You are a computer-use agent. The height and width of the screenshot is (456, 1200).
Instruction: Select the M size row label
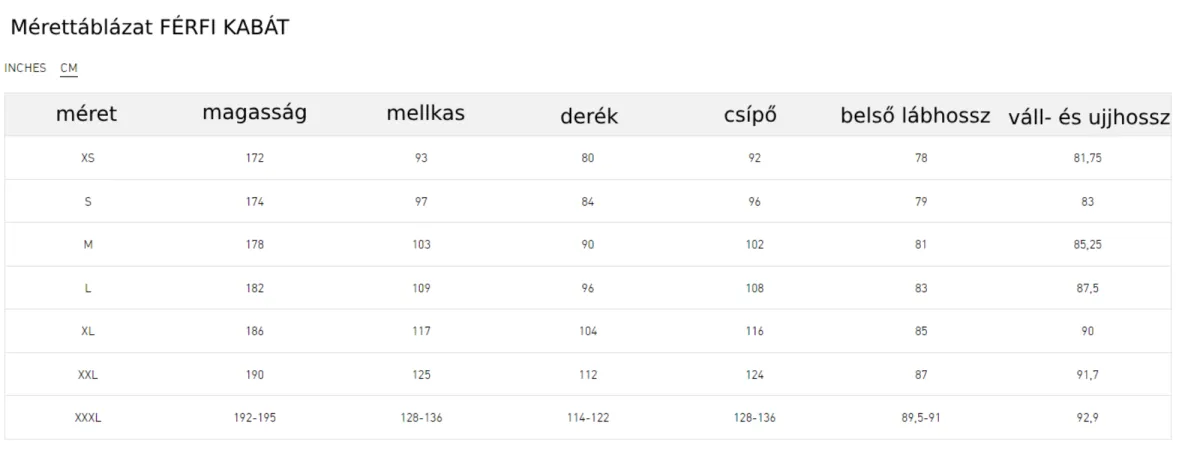click(x=87, y=245)
